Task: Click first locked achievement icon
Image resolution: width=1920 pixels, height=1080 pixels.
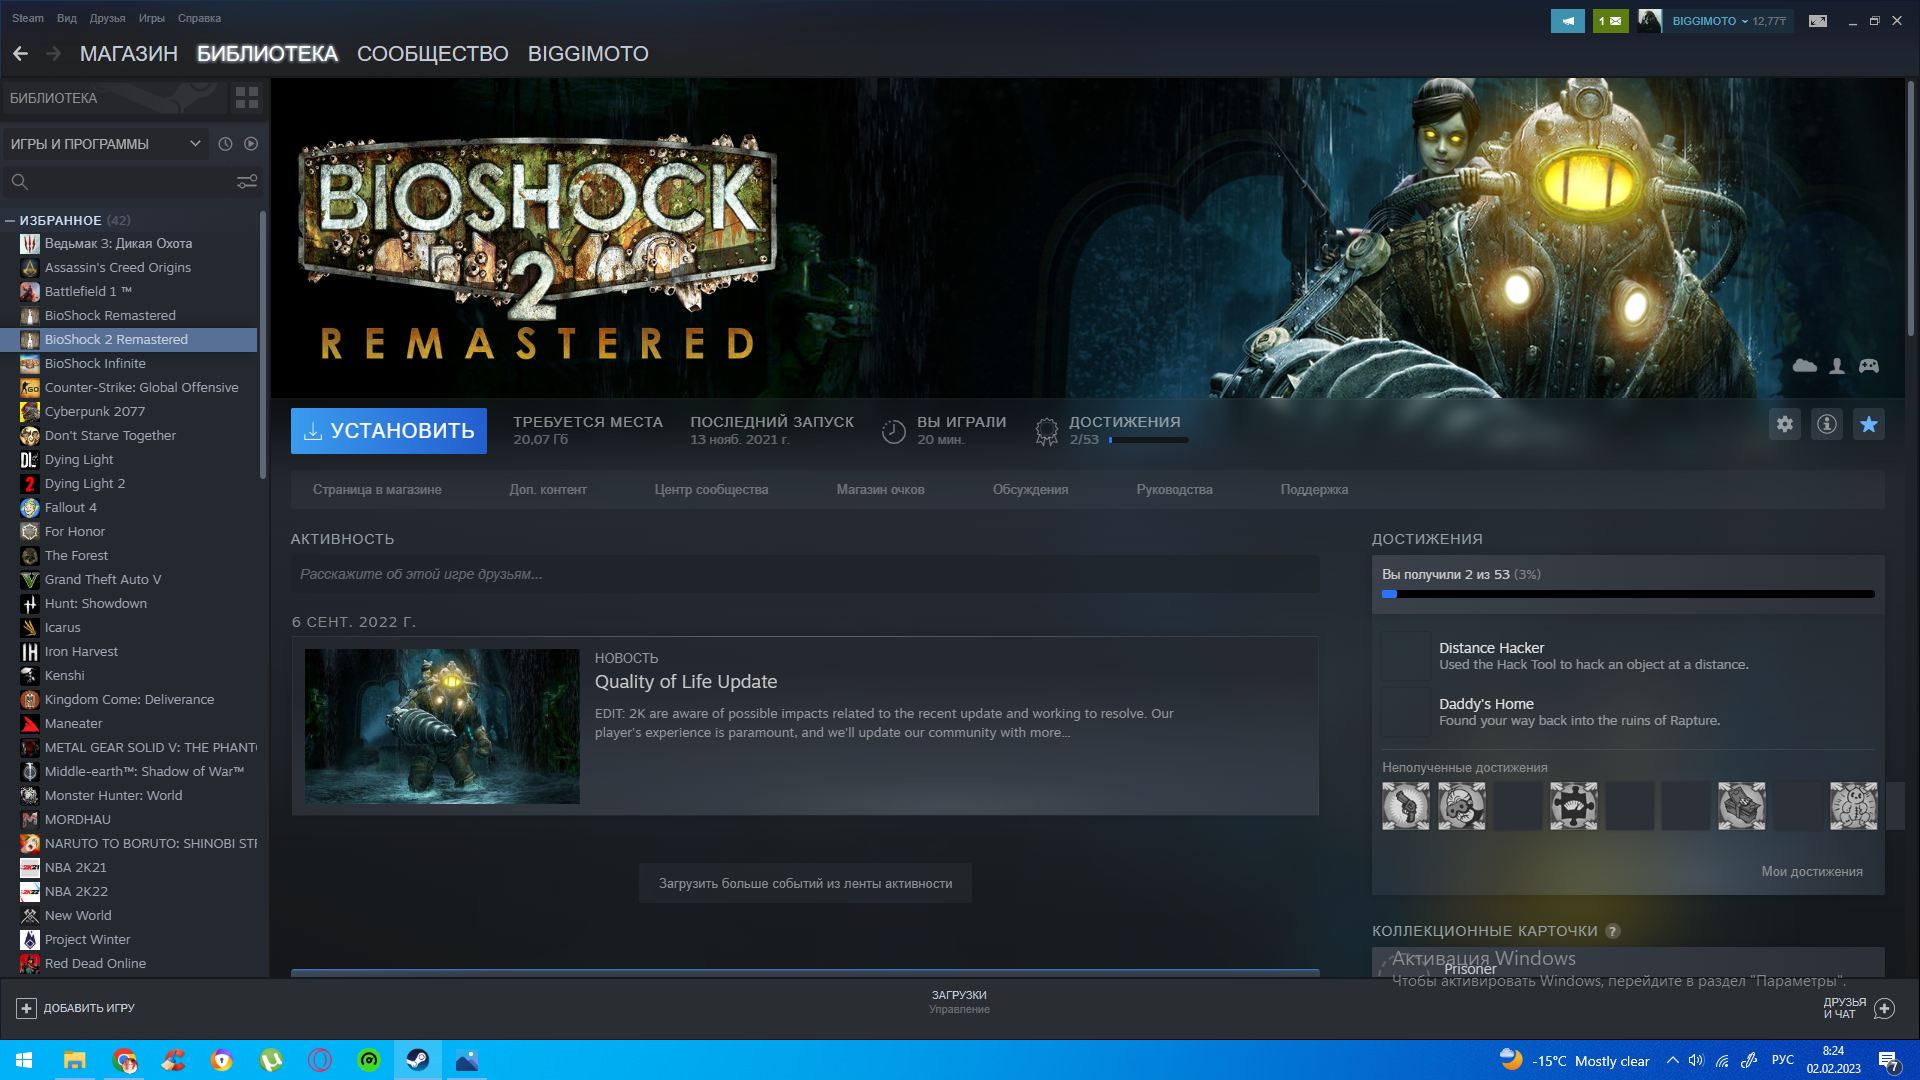Action: 1406,806
